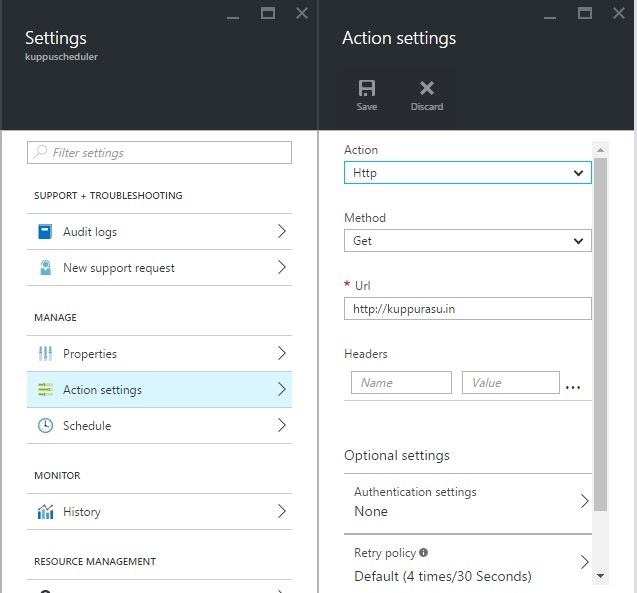Click the Action settings scrollbar down arrow

(x=600, y=576)
